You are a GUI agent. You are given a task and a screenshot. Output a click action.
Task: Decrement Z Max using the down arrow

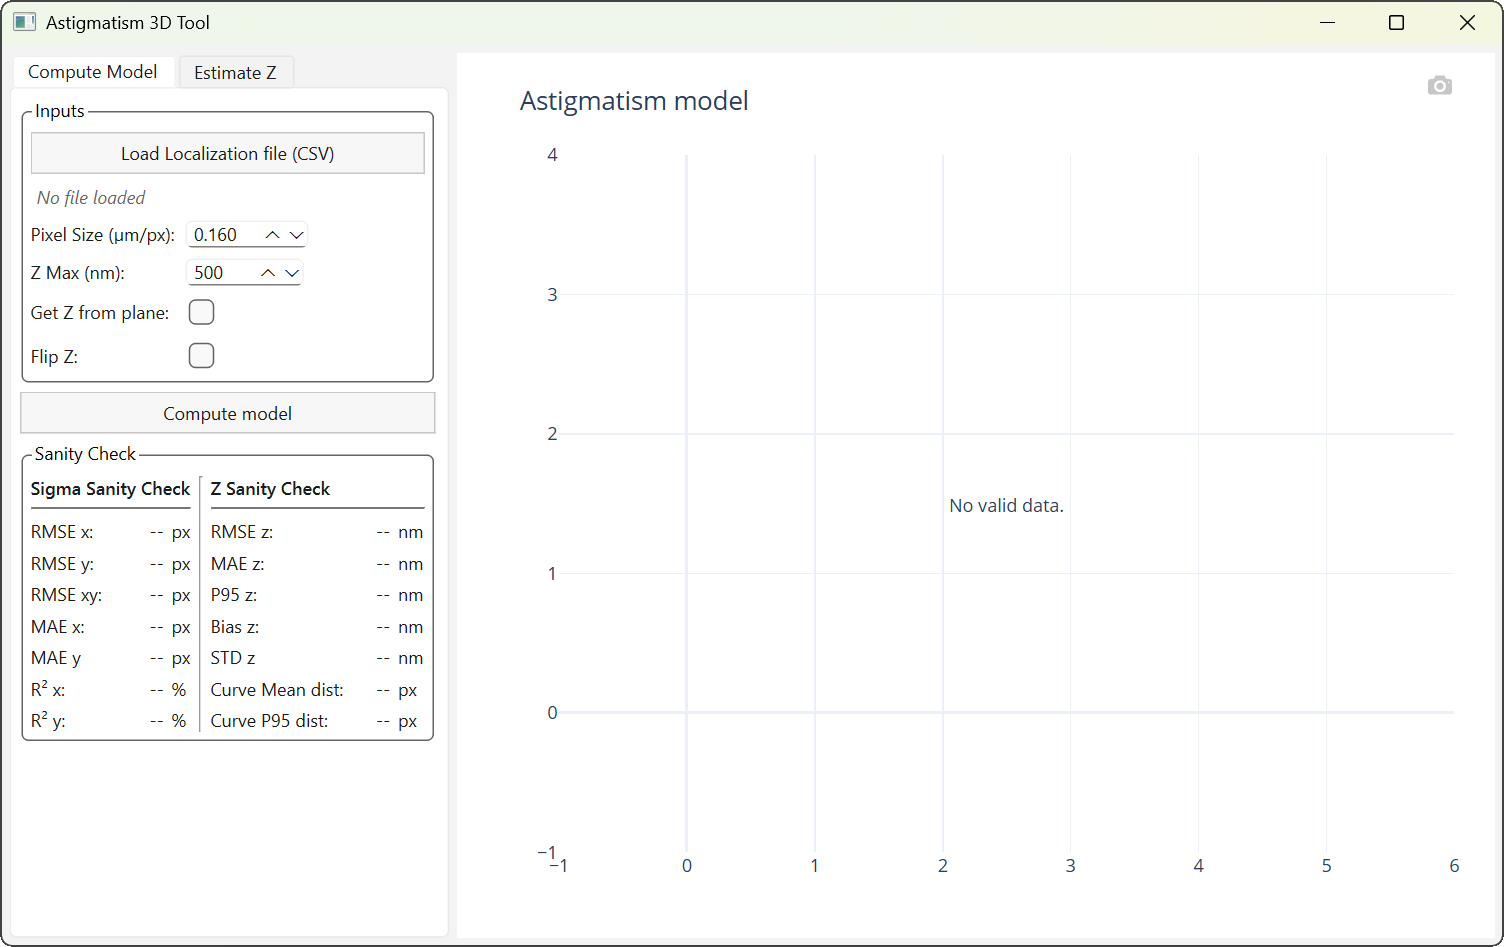(x=292, y=272)
